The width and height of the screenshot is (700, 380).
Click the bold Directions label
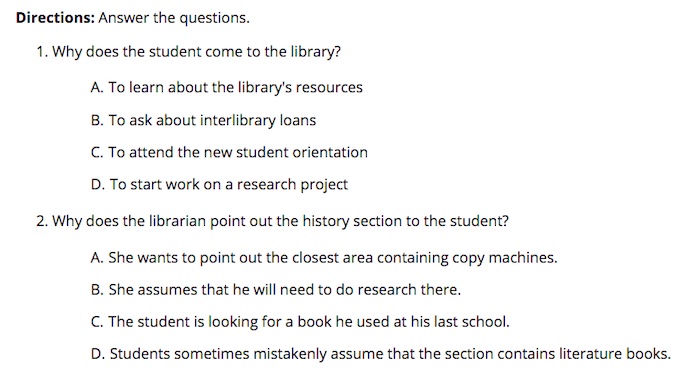pyautogui.click(x=55, y=18)
